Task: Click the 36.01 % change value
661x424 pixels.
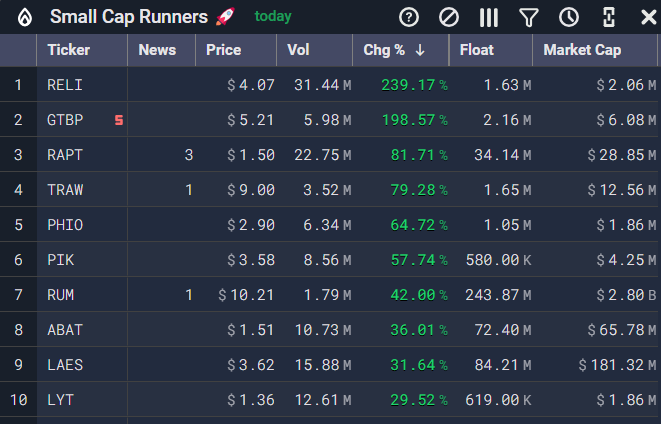Action: tap(419, 330)
